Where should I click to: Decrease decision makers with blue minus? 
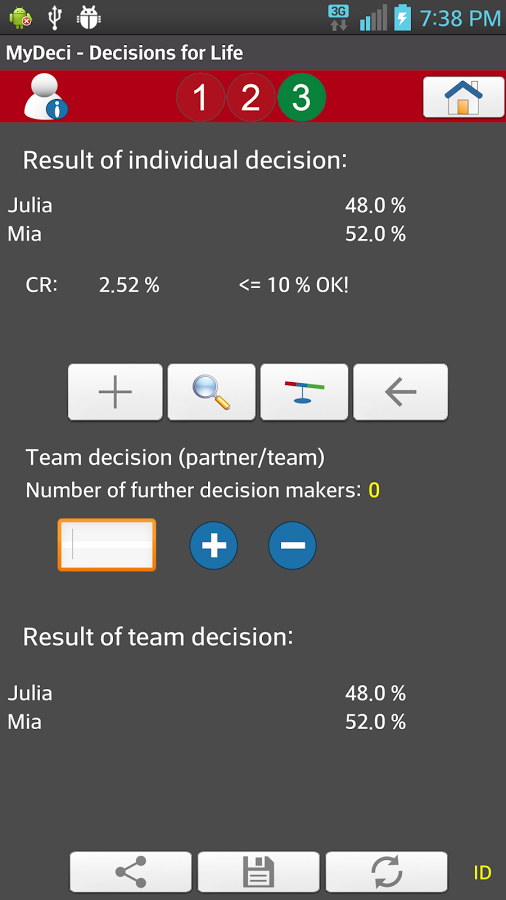[x=293, y=545]
